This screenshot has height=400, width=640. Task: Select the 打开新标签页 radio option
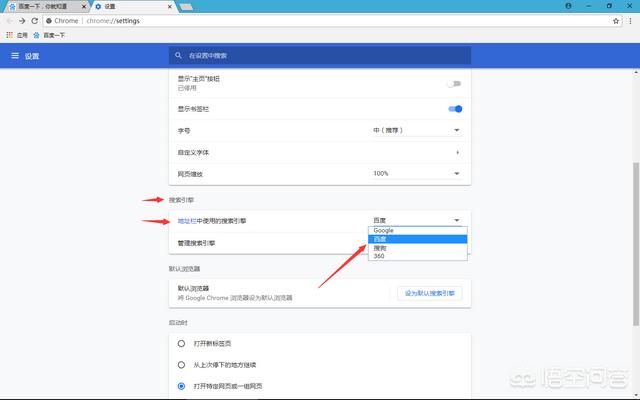click(x=181, y=344)
